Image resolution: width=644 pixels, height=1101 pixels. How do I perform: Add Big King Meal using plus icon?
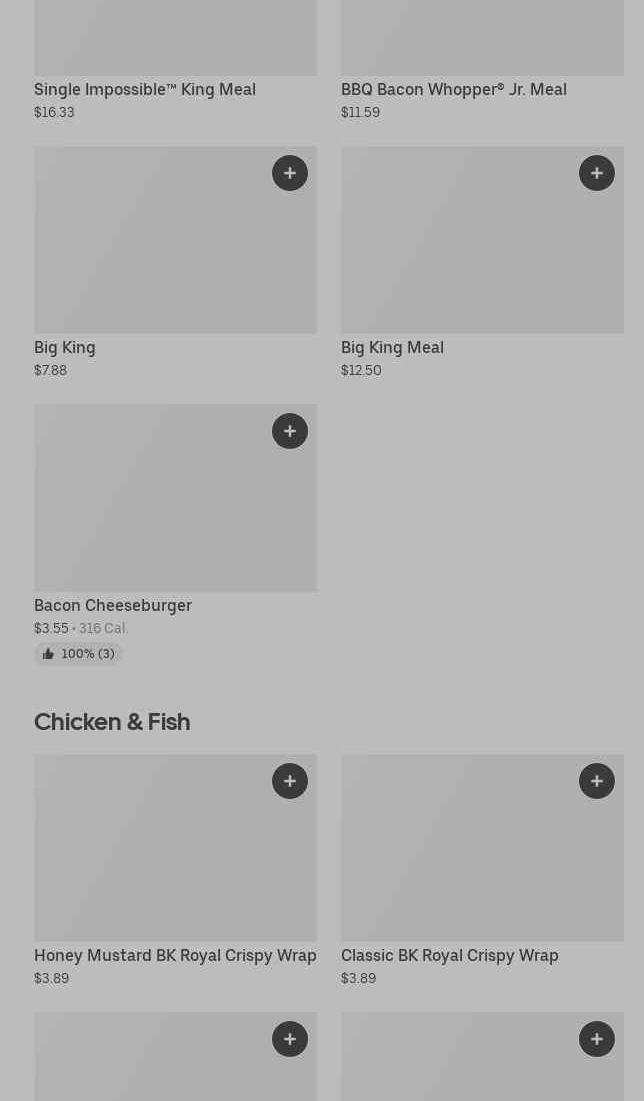tap(597, 173)
